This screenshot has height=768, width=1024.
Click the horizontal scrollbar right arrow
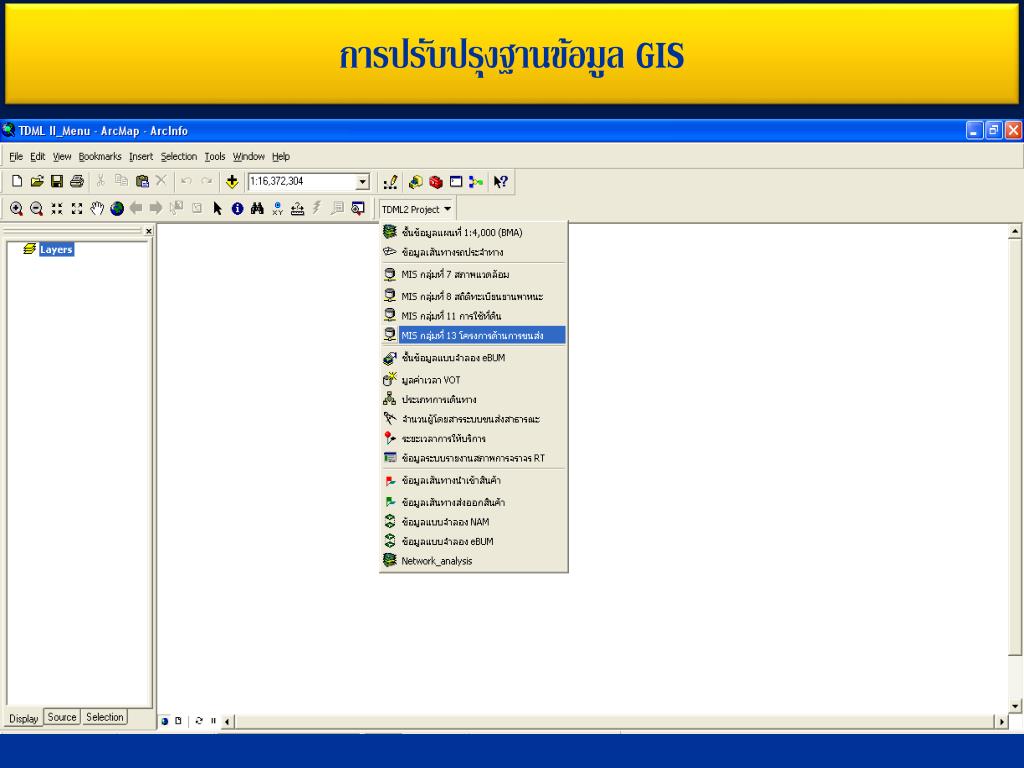1002,722
